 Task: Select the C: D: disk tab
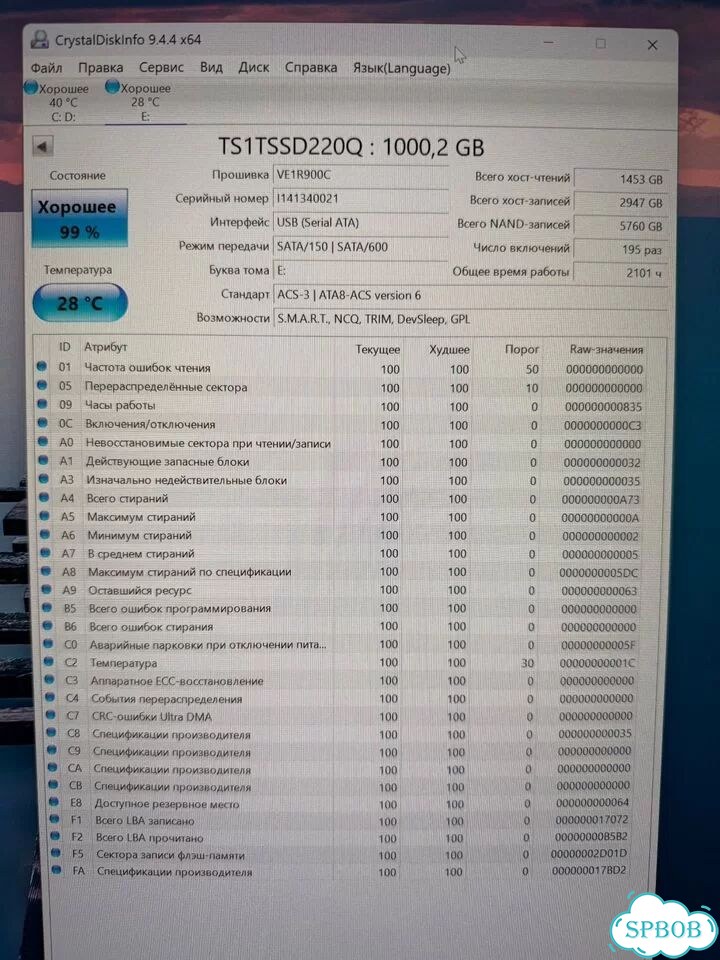coord(60,102)
